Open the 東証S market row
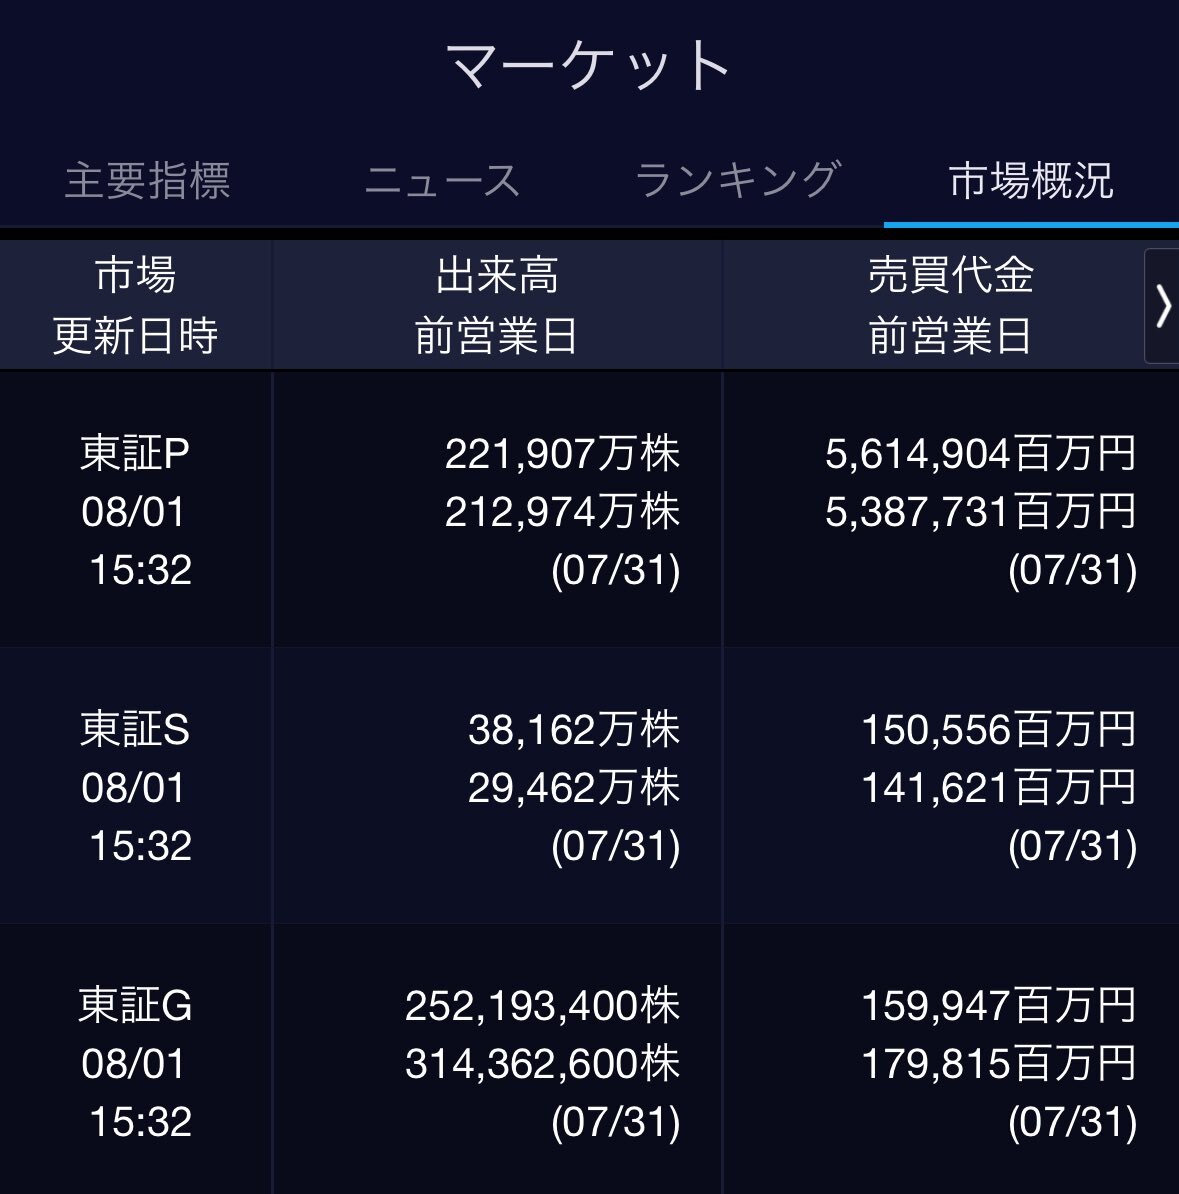The height and width of the screenshot is (1194, 1179). click(x=590, y=786)
